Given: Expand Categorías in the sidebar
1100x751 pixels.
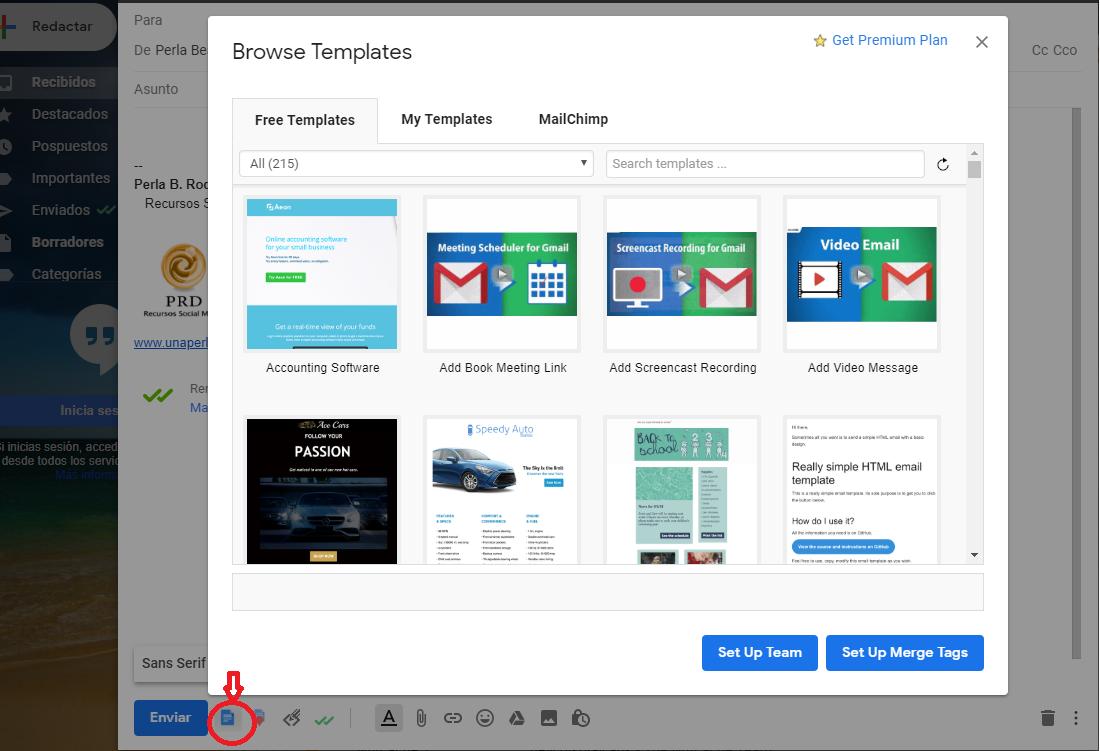Looking at the screenshot, I should point(64,273).
